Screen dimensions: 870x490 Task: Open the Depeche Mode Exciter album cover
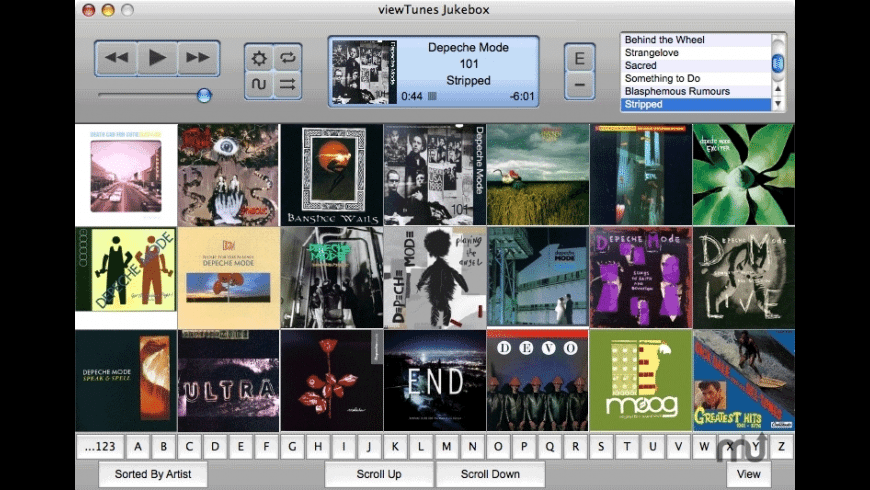743,175
